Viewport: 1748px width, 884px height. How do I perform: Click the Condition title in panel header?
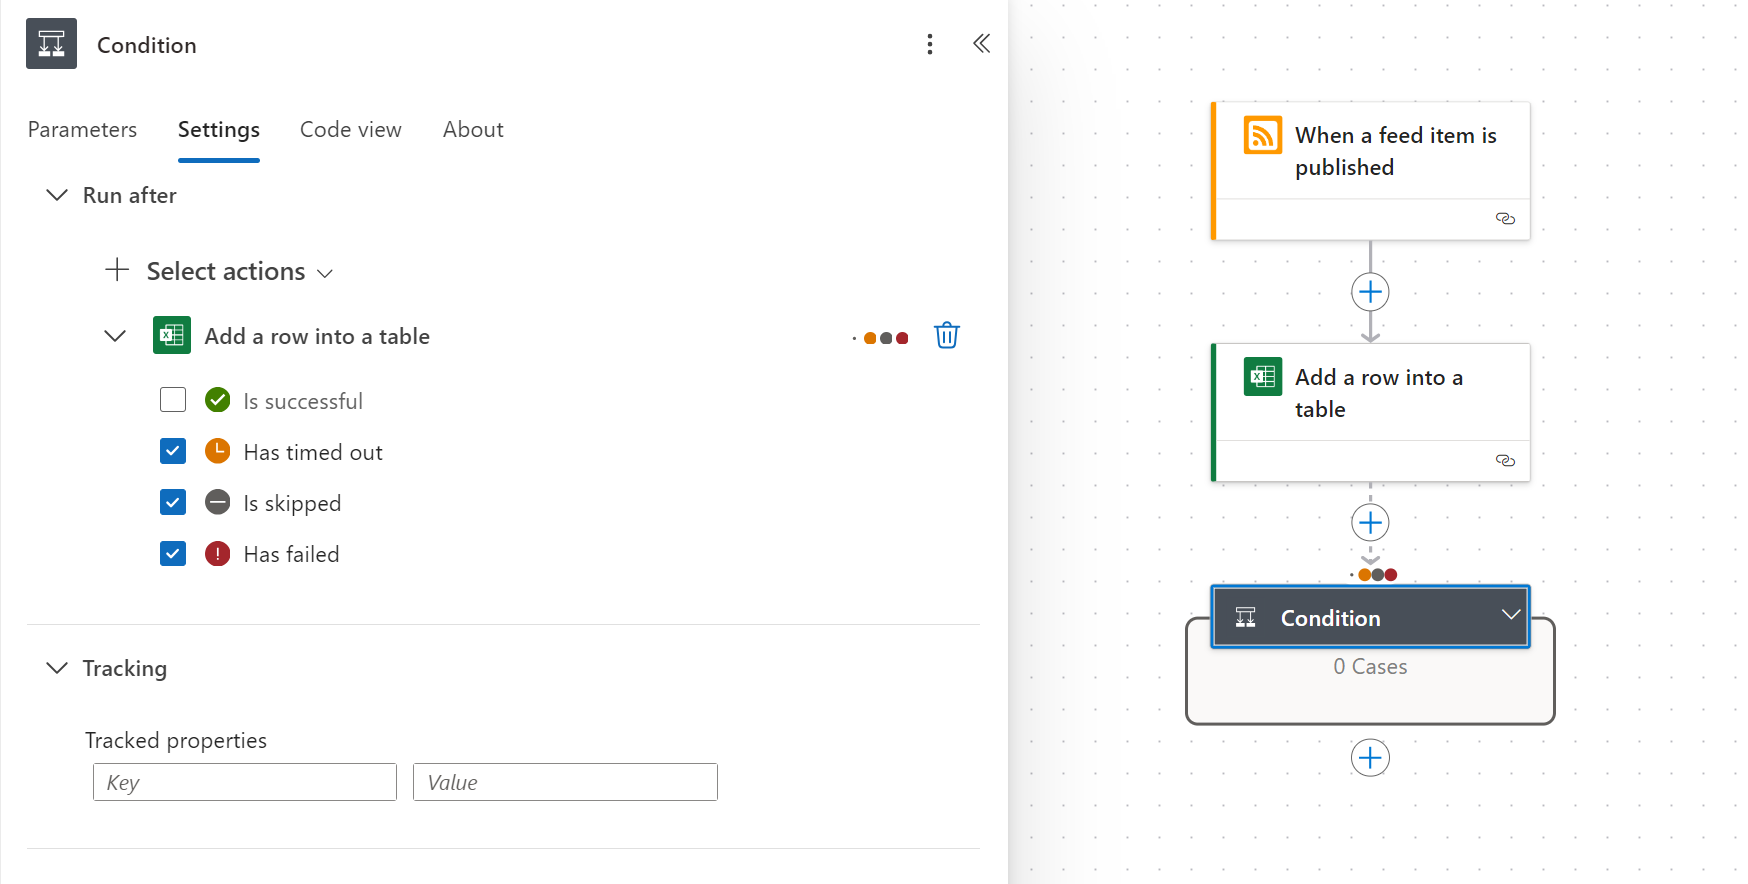(x=147, y=45)
